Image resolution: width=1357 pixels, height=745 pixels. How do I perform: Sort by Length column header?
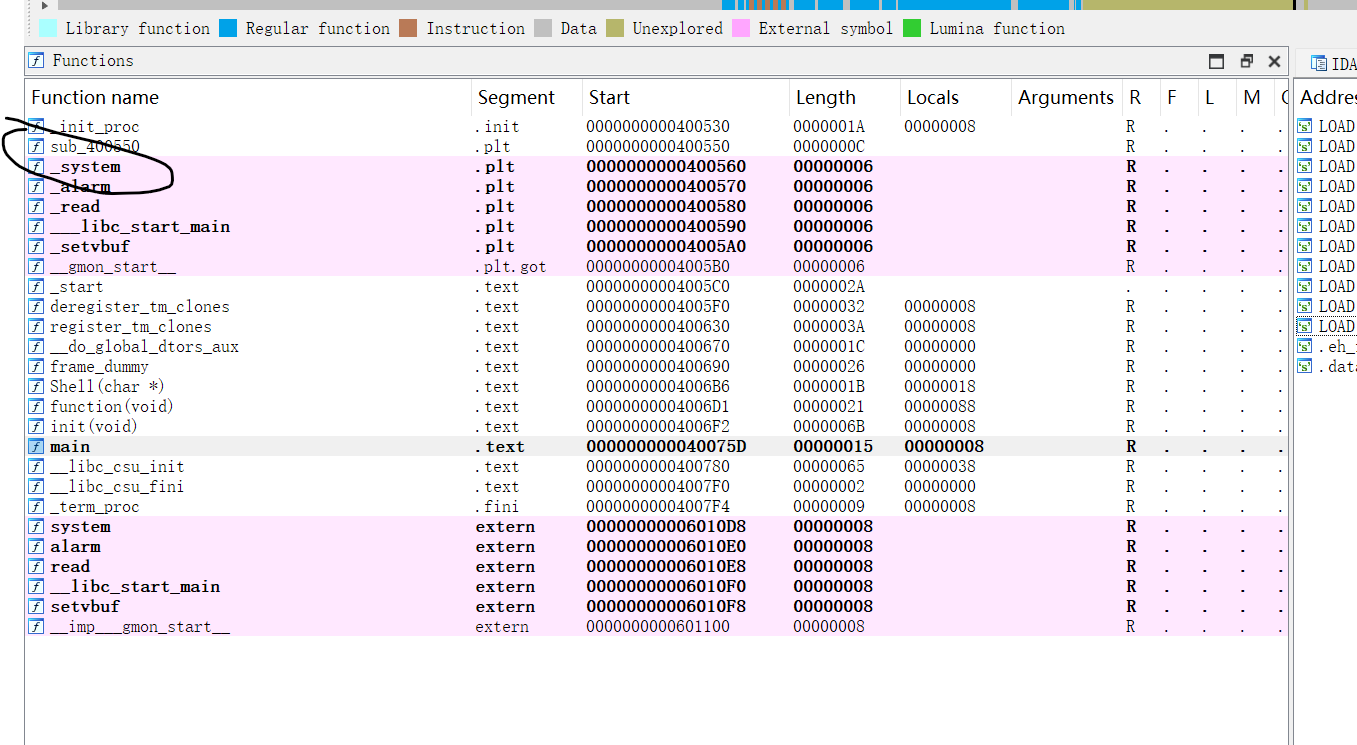click(825, 98)
